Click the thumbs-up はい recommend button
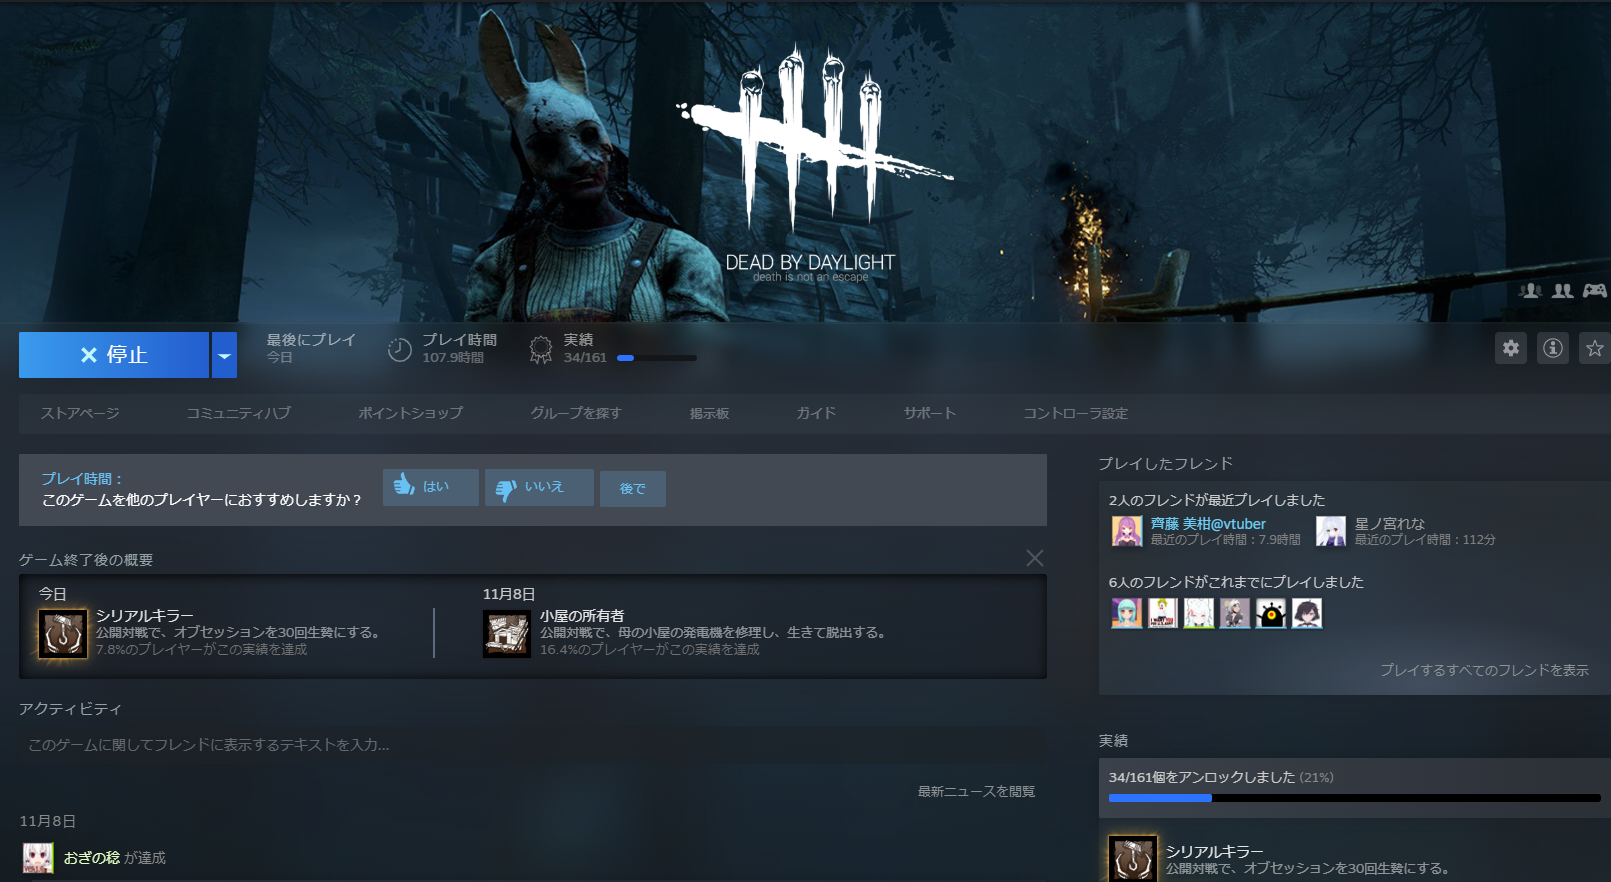 pyautogui.click(x=431, y=487)
